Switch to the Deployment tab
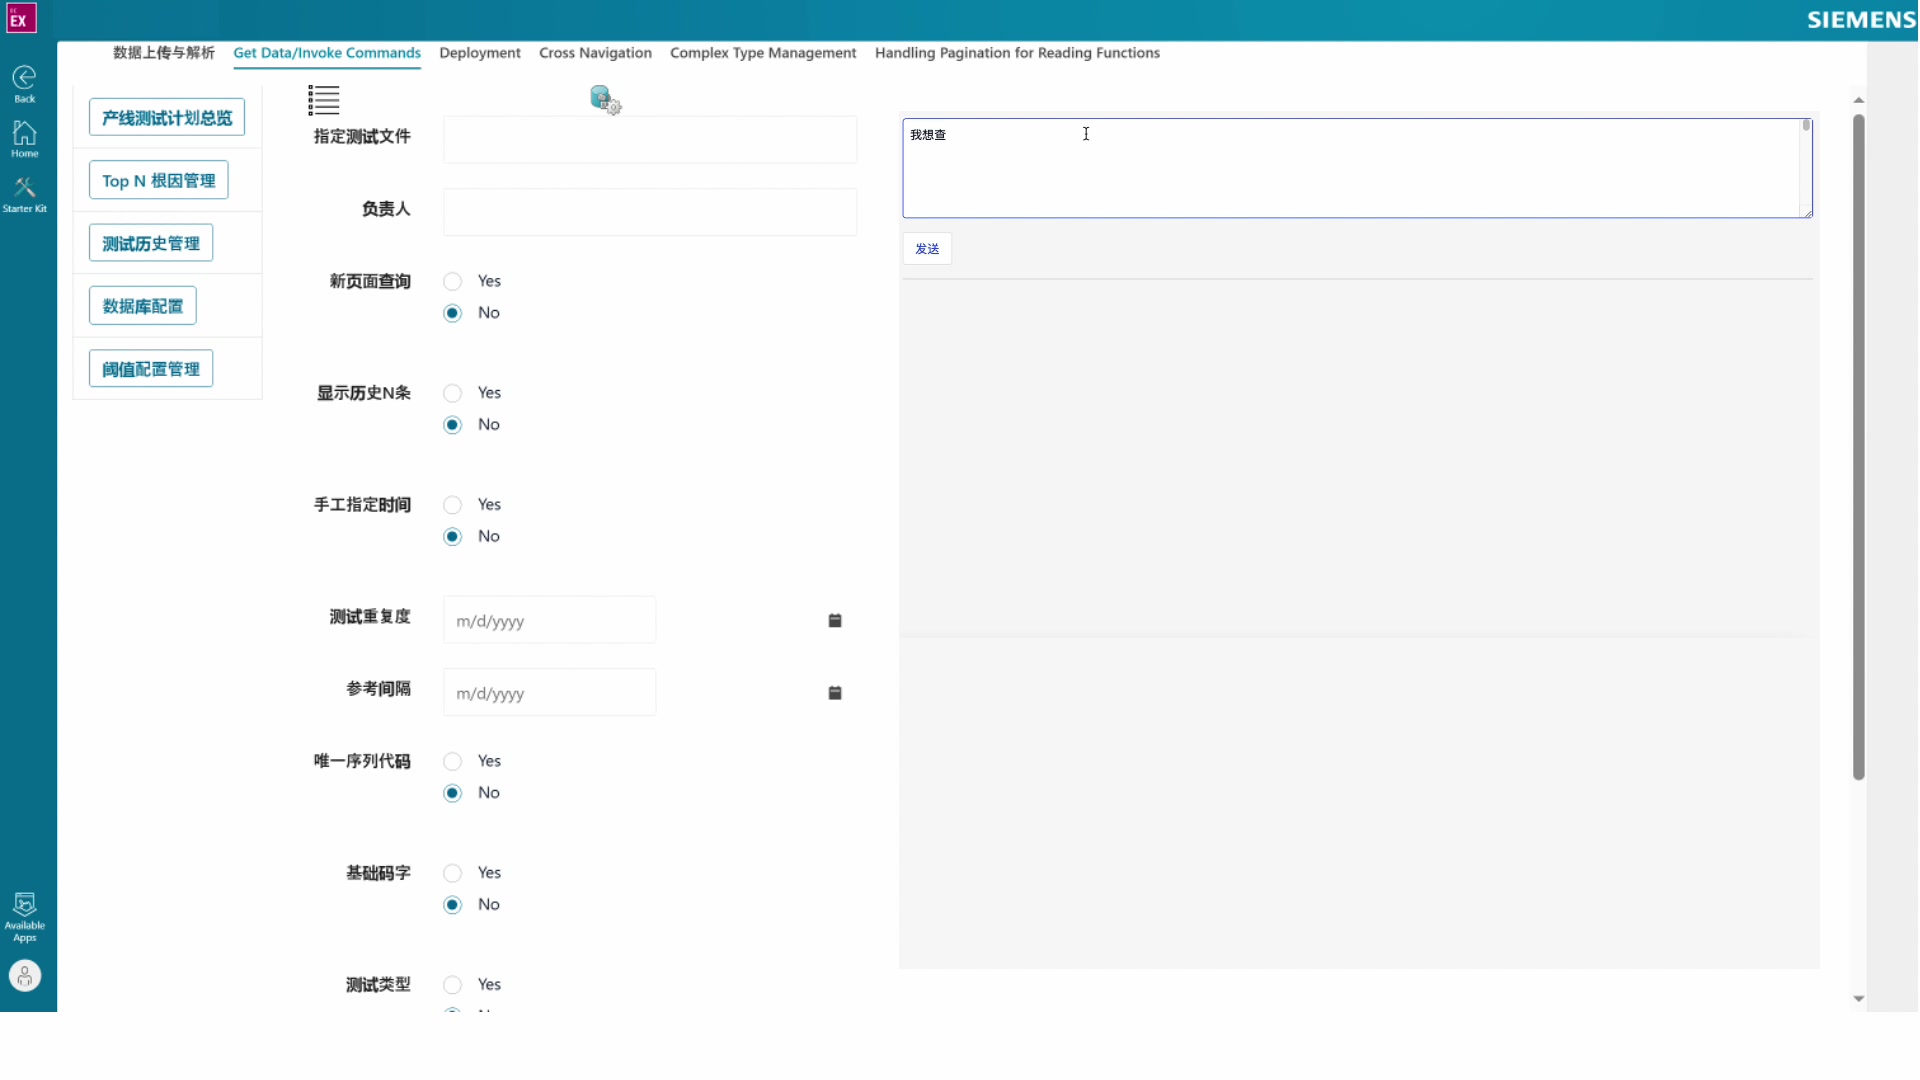The height and width of the screenshot is (1080, 1920). (479, 53)
